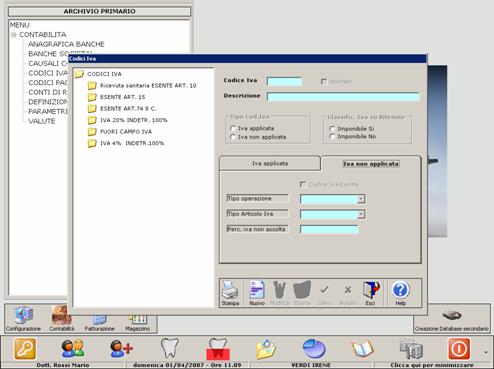Screen dimensions: 494x369
Task: Click the Perc. iva non assolta field
Action: tap(329, 230)
